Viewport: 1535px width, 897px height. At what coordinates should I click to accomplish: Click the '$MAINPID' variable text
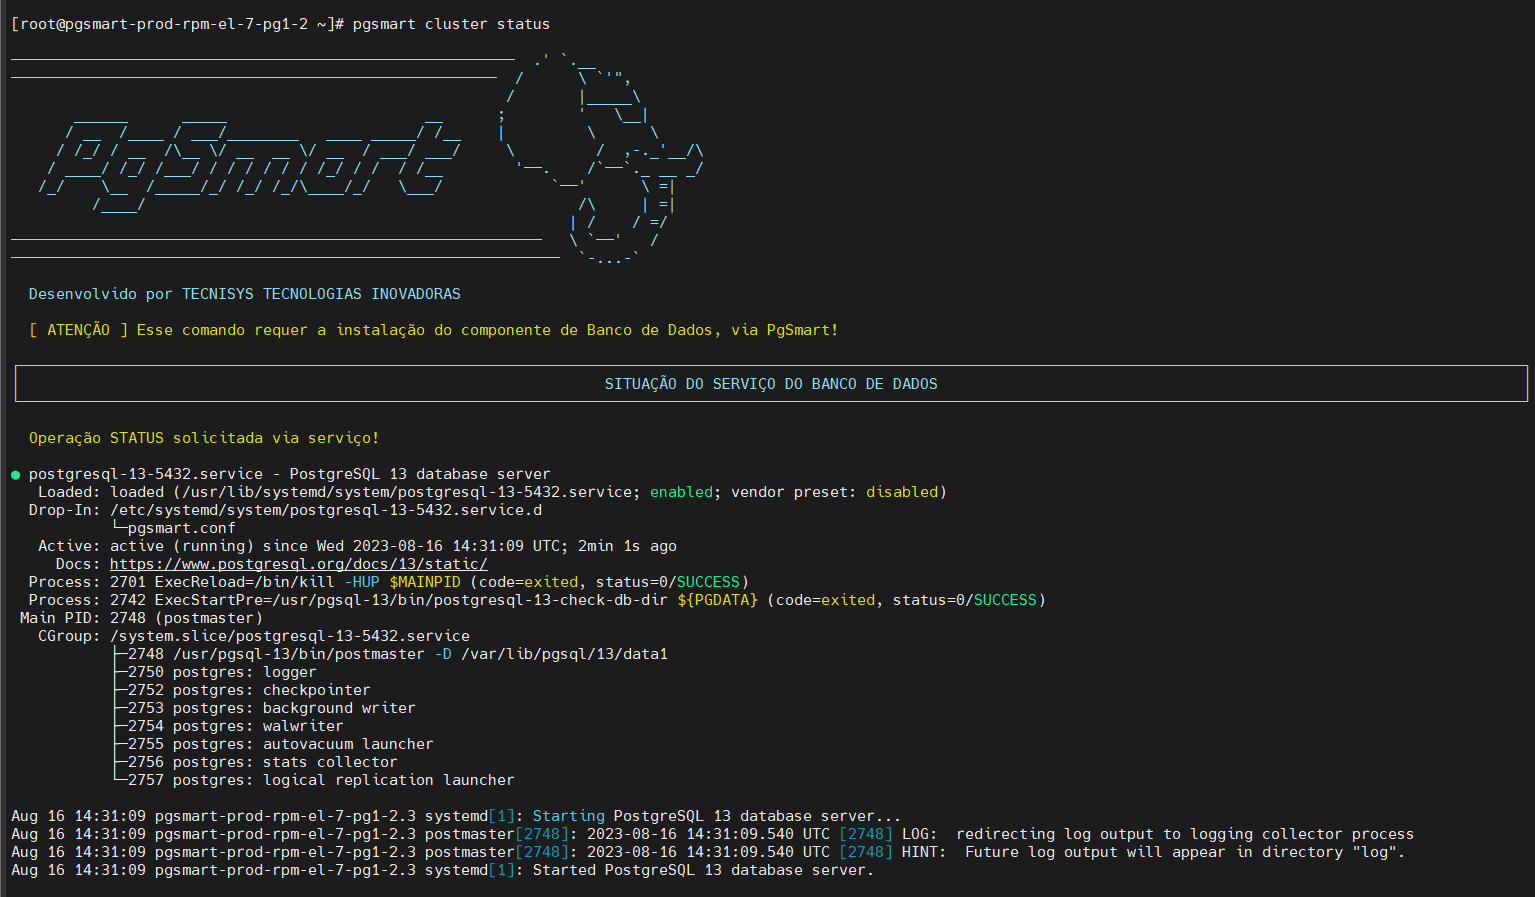point(425,582)
